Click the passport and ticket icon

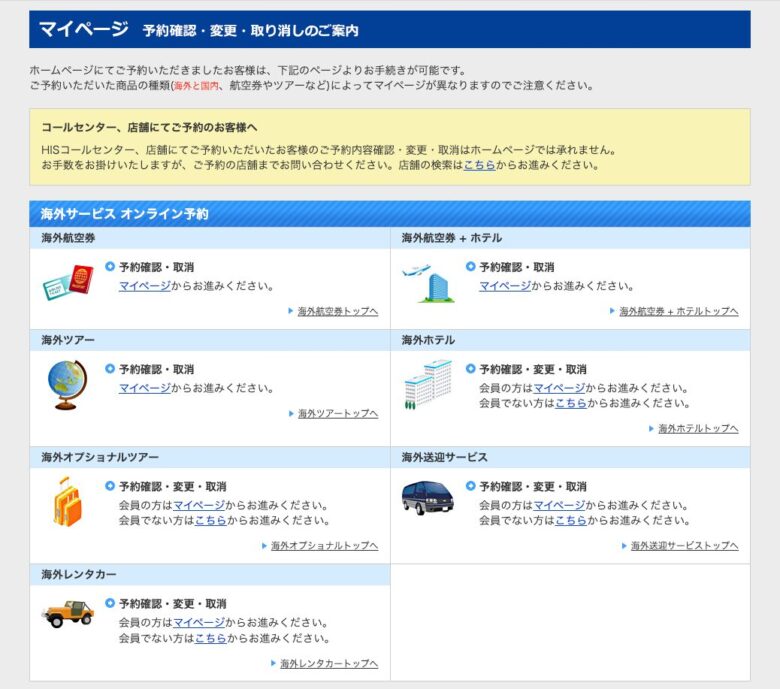click(x=68, y=284)
